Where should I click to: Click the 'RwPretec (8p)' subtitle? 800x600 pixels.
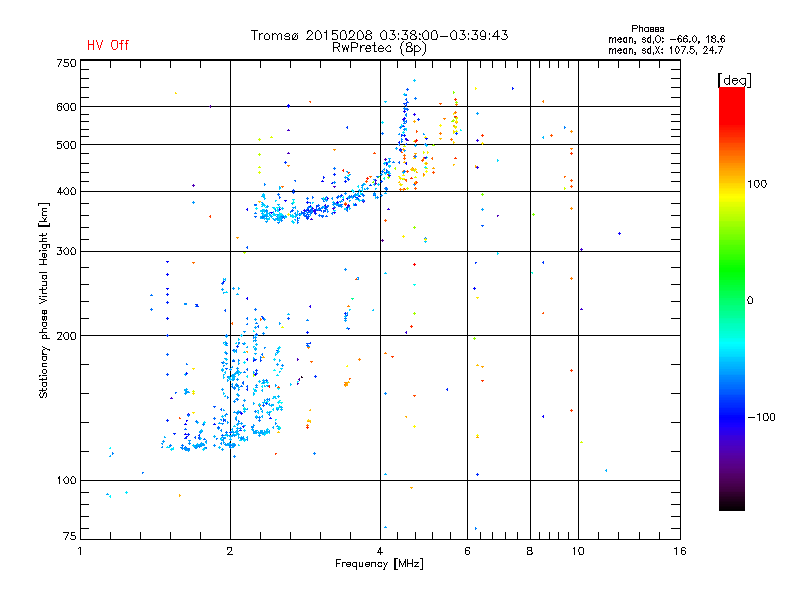379,48
